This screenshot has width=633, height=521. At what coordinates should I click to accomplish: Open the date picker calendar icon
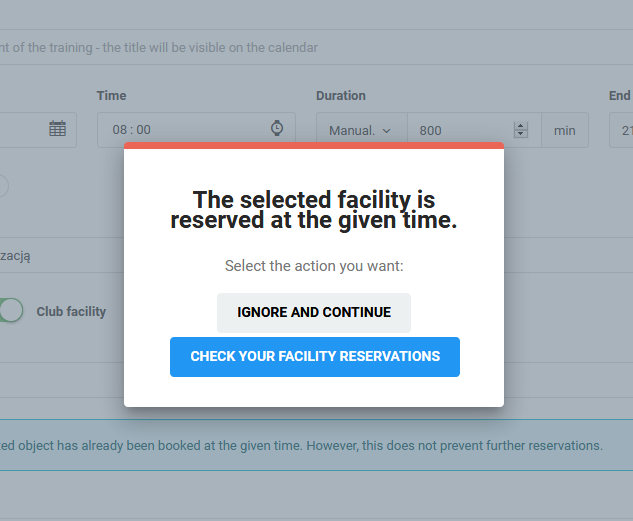(57, 129)
